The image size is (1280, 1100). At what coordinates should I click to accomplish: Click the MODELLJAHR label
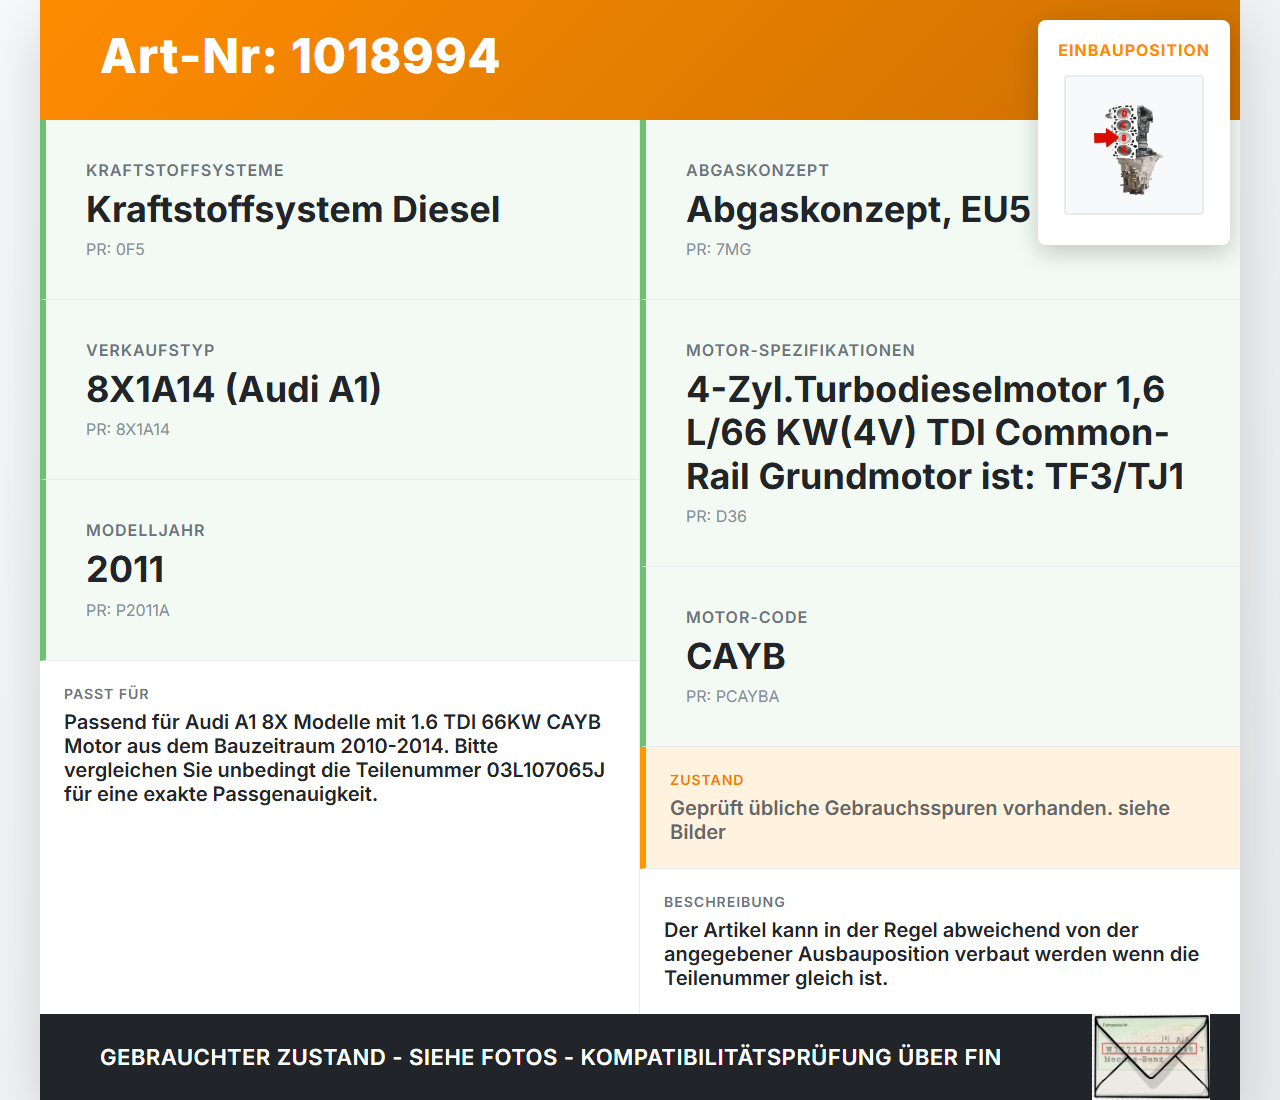point(145,530)
